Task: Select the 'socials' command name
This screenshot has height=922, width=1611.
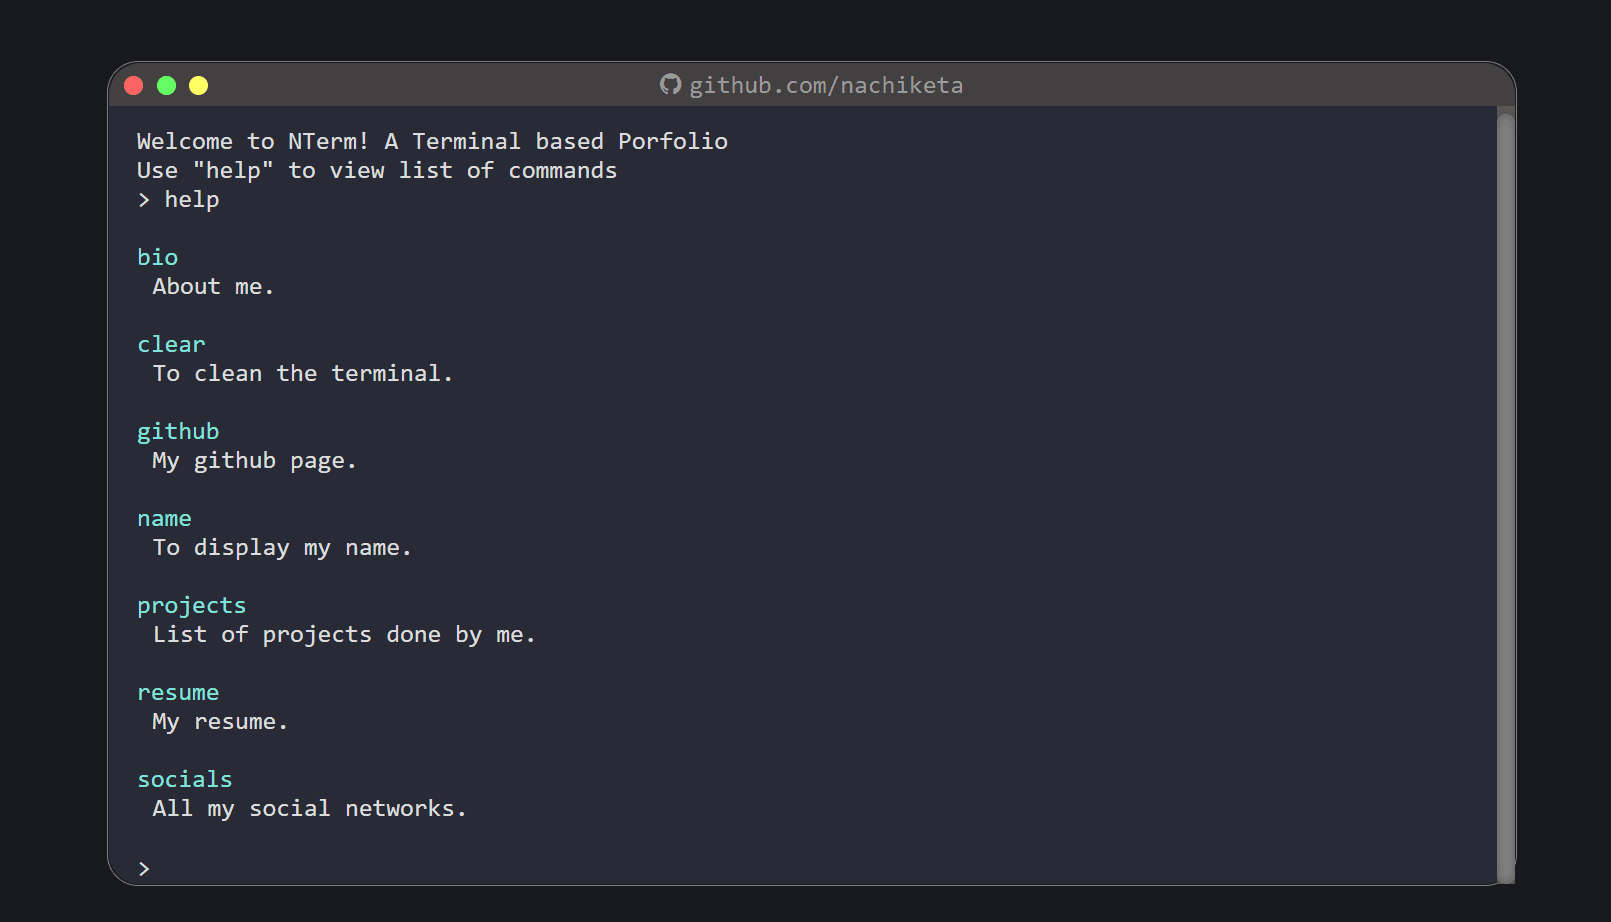Action: coord(185,779)
